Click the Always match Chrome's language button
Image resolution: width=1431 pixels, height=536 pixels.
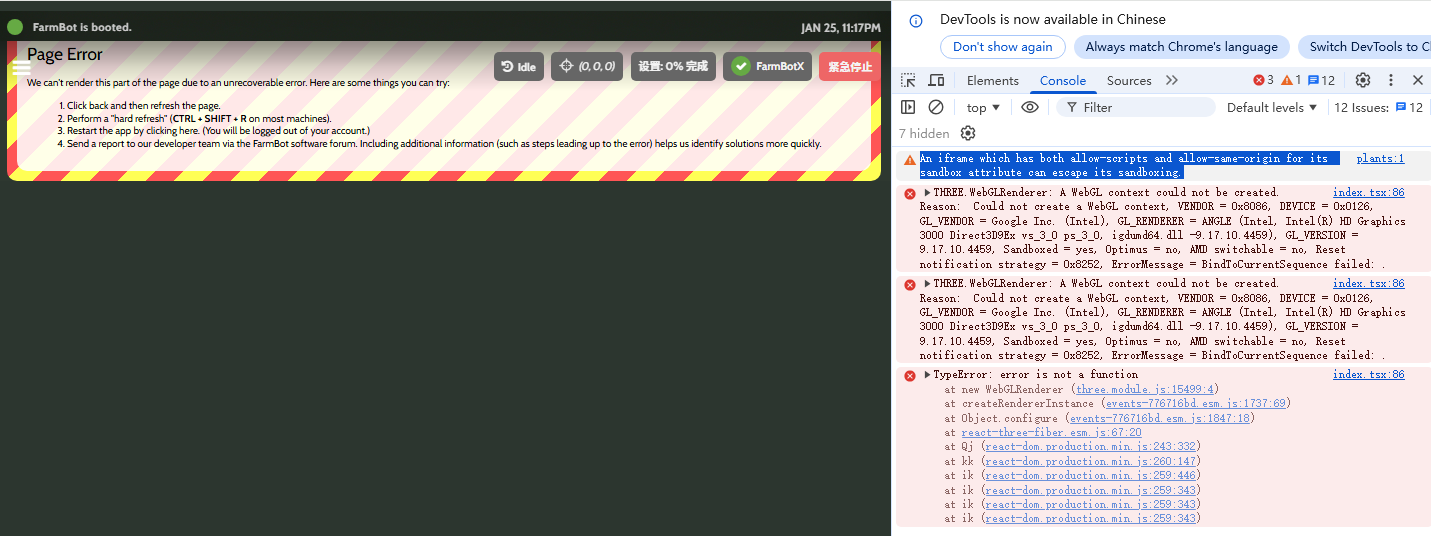tap(1181, 47)
